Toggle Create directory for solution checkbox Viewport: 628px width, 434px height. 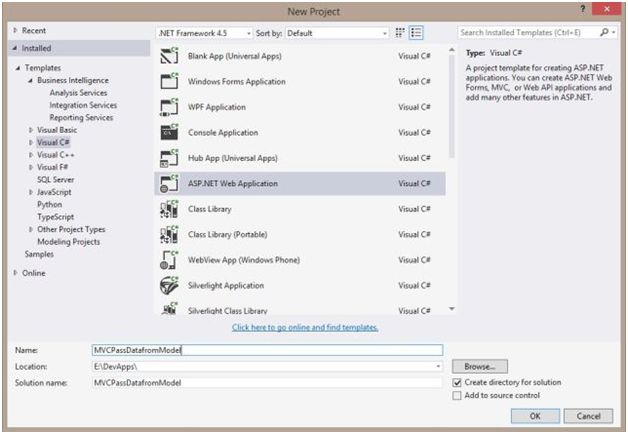[457, 382]
